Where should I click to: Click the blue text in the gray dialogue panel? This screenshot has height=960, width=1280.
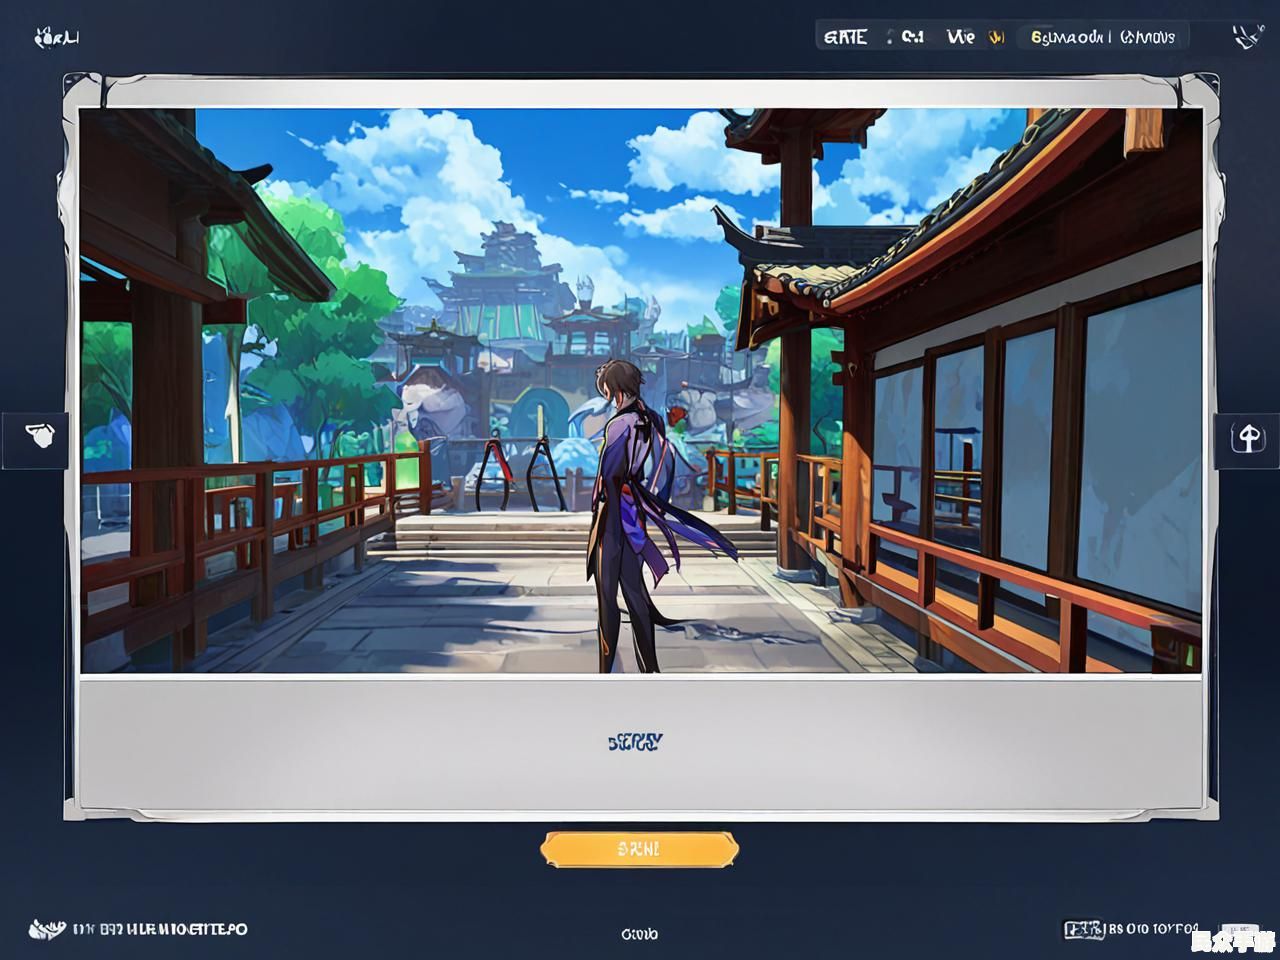click(x=635, y=742)
